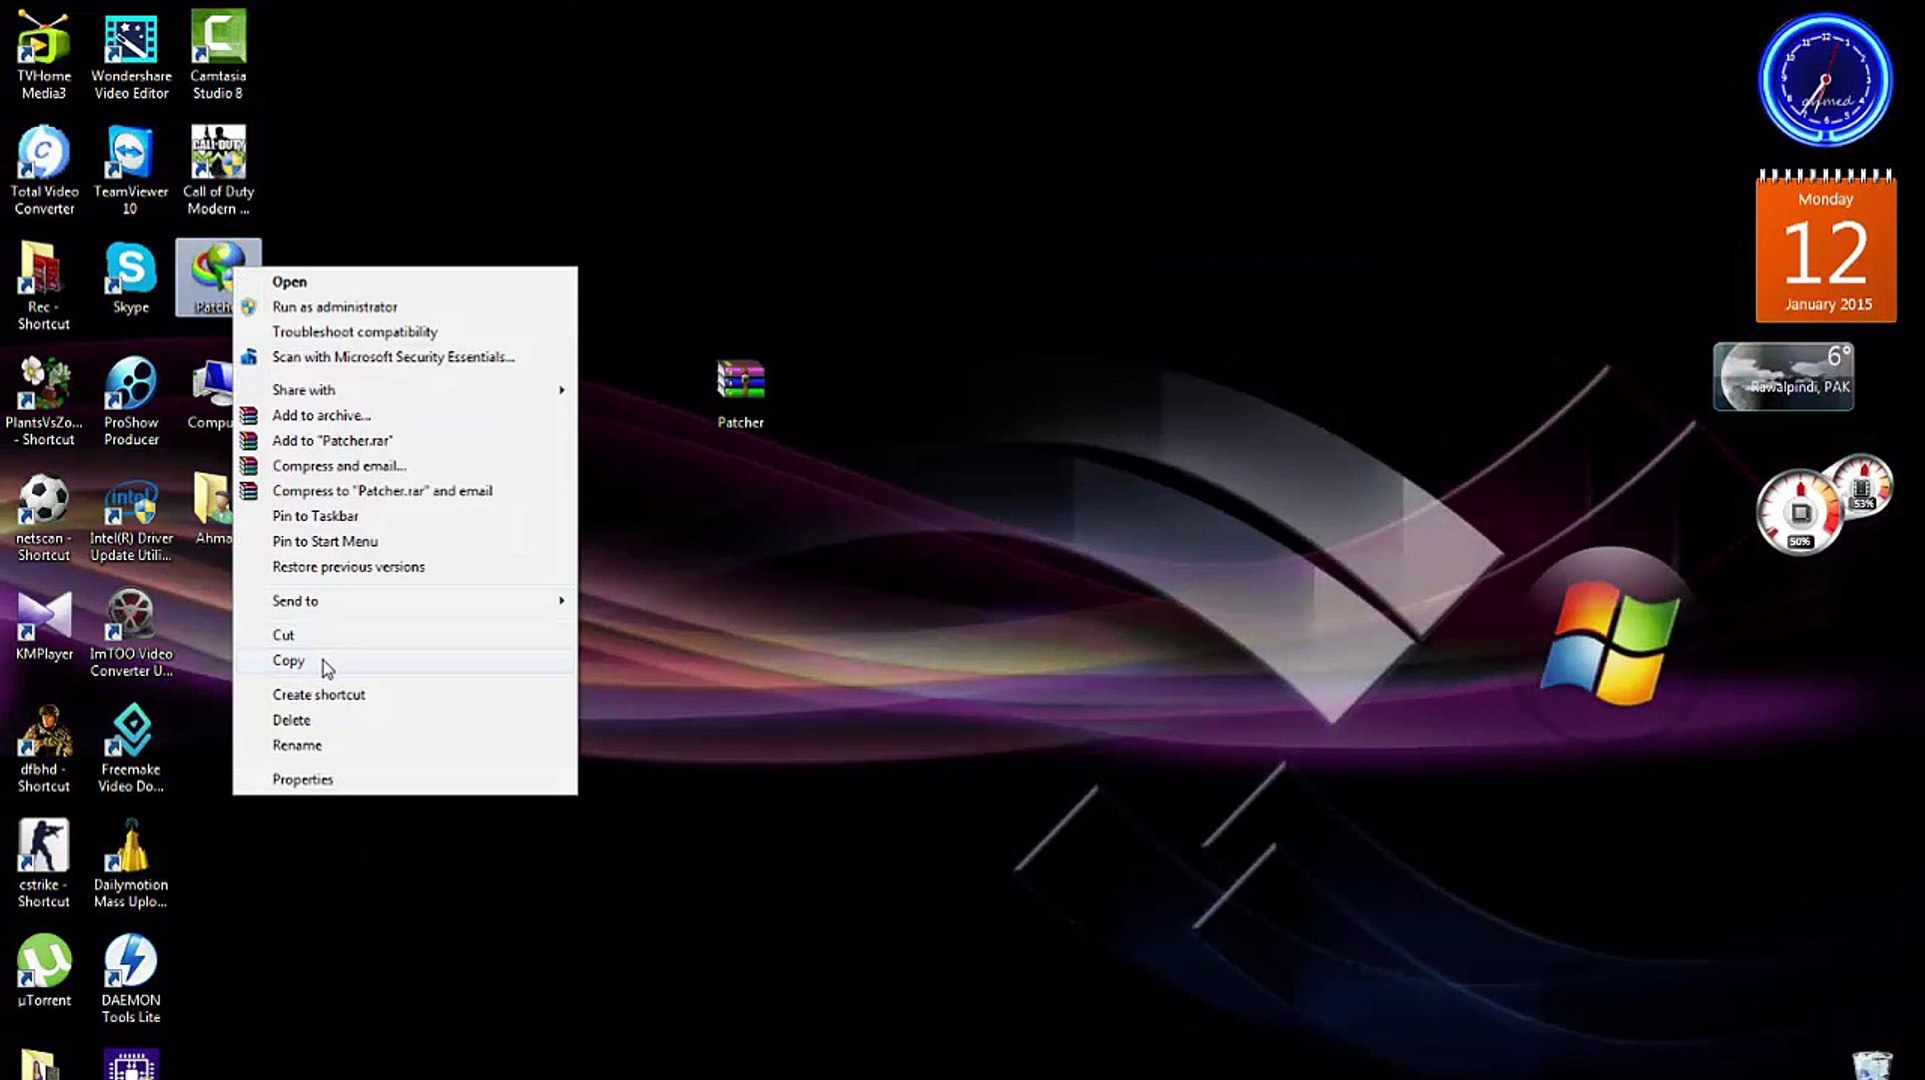Select the Total Video Converter icon
1925x1080 pixels.
pos(44,170)
